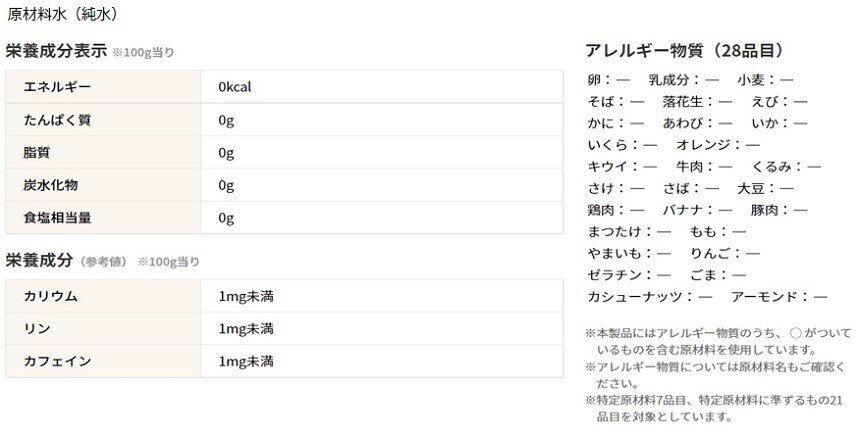Click the 乳成分 allergen entry
Viewport: 860px width, 438px height.
(682, 79)
